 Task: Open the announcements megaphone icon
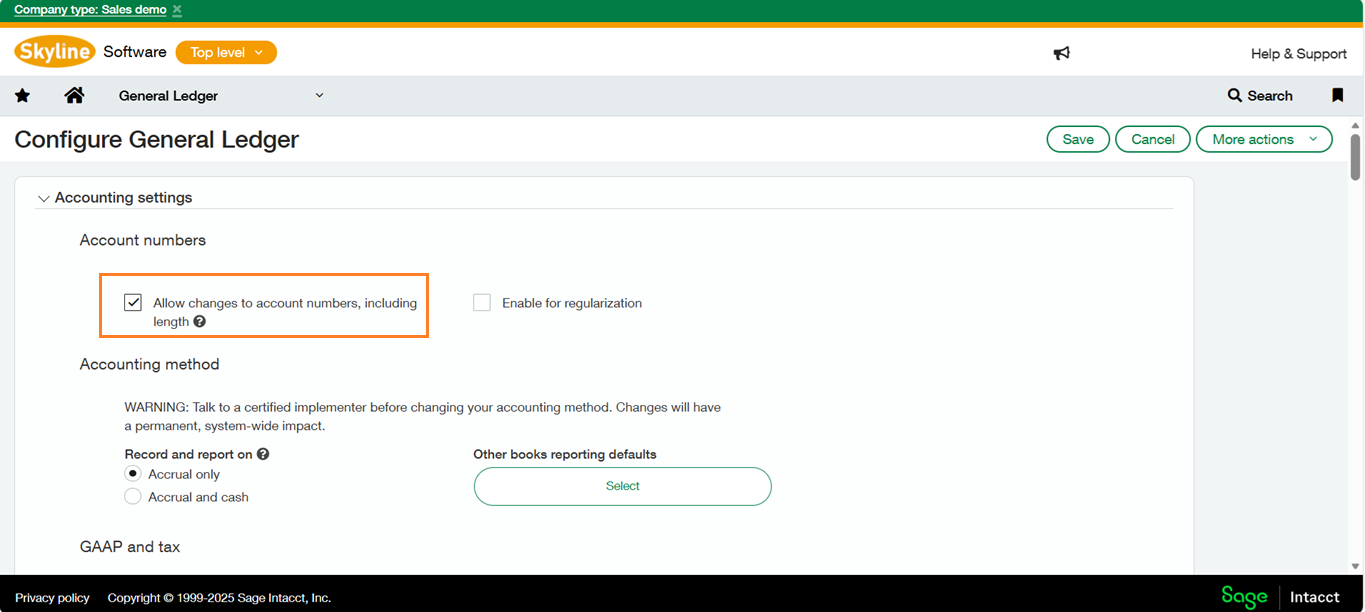coord(1062,53)
